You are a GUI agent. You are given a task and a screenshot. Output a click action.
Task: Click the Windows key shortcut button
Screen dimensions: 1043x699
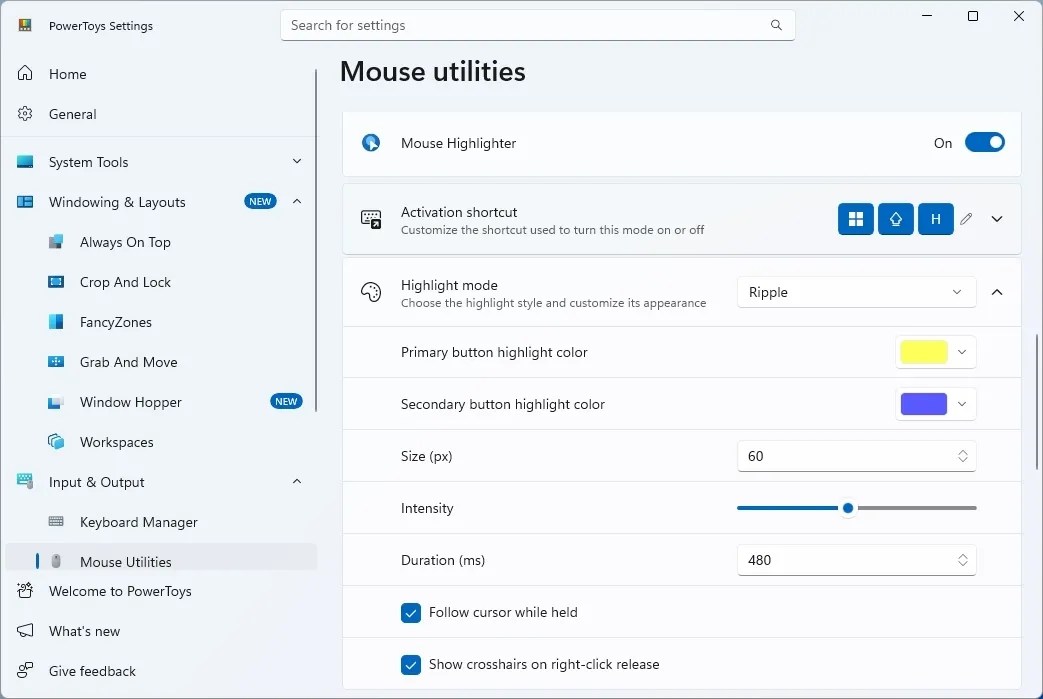click(855, 219)
